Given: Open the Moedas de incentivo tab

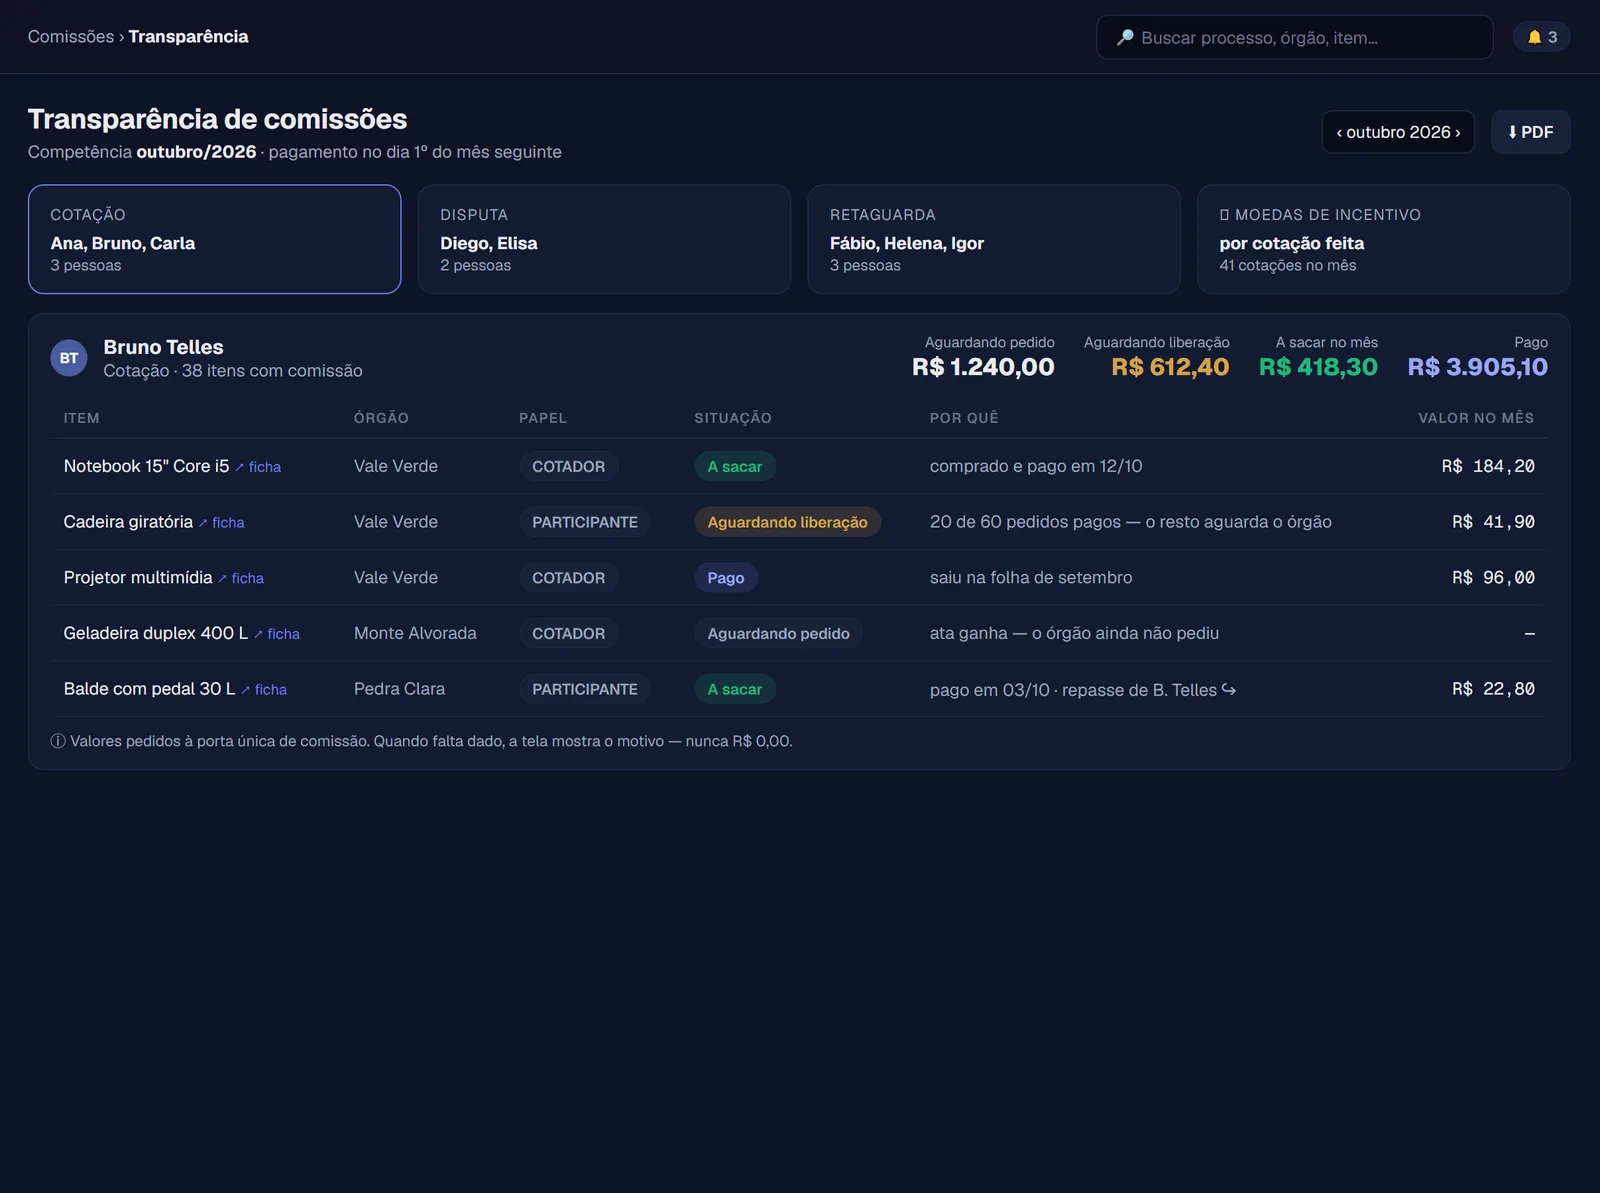Looking at the screenshot, I should 1383,239.
